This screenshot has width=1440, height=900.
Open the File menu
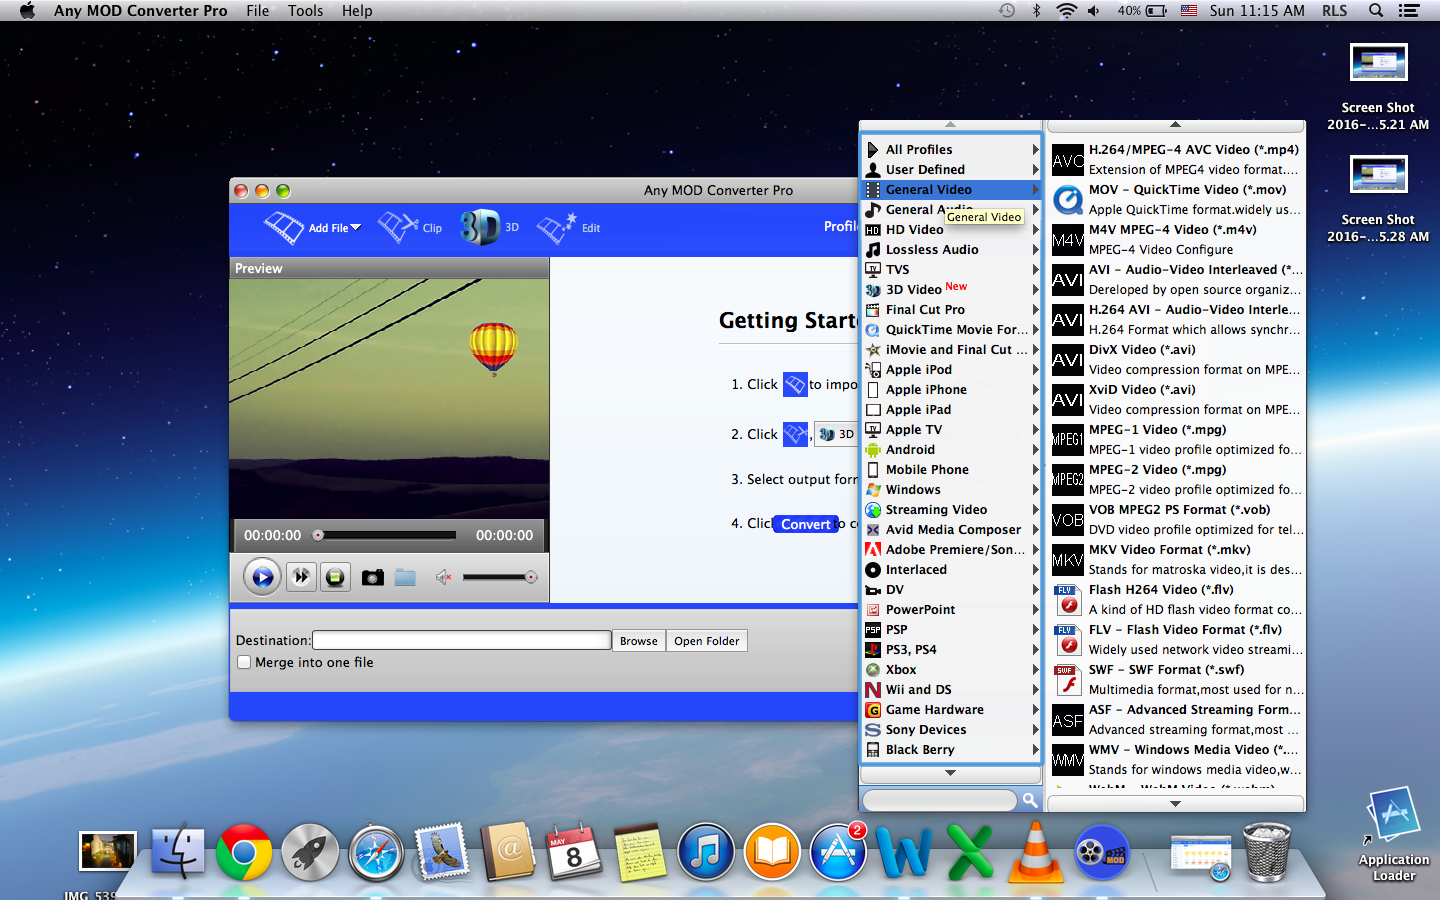coord(258,11)
